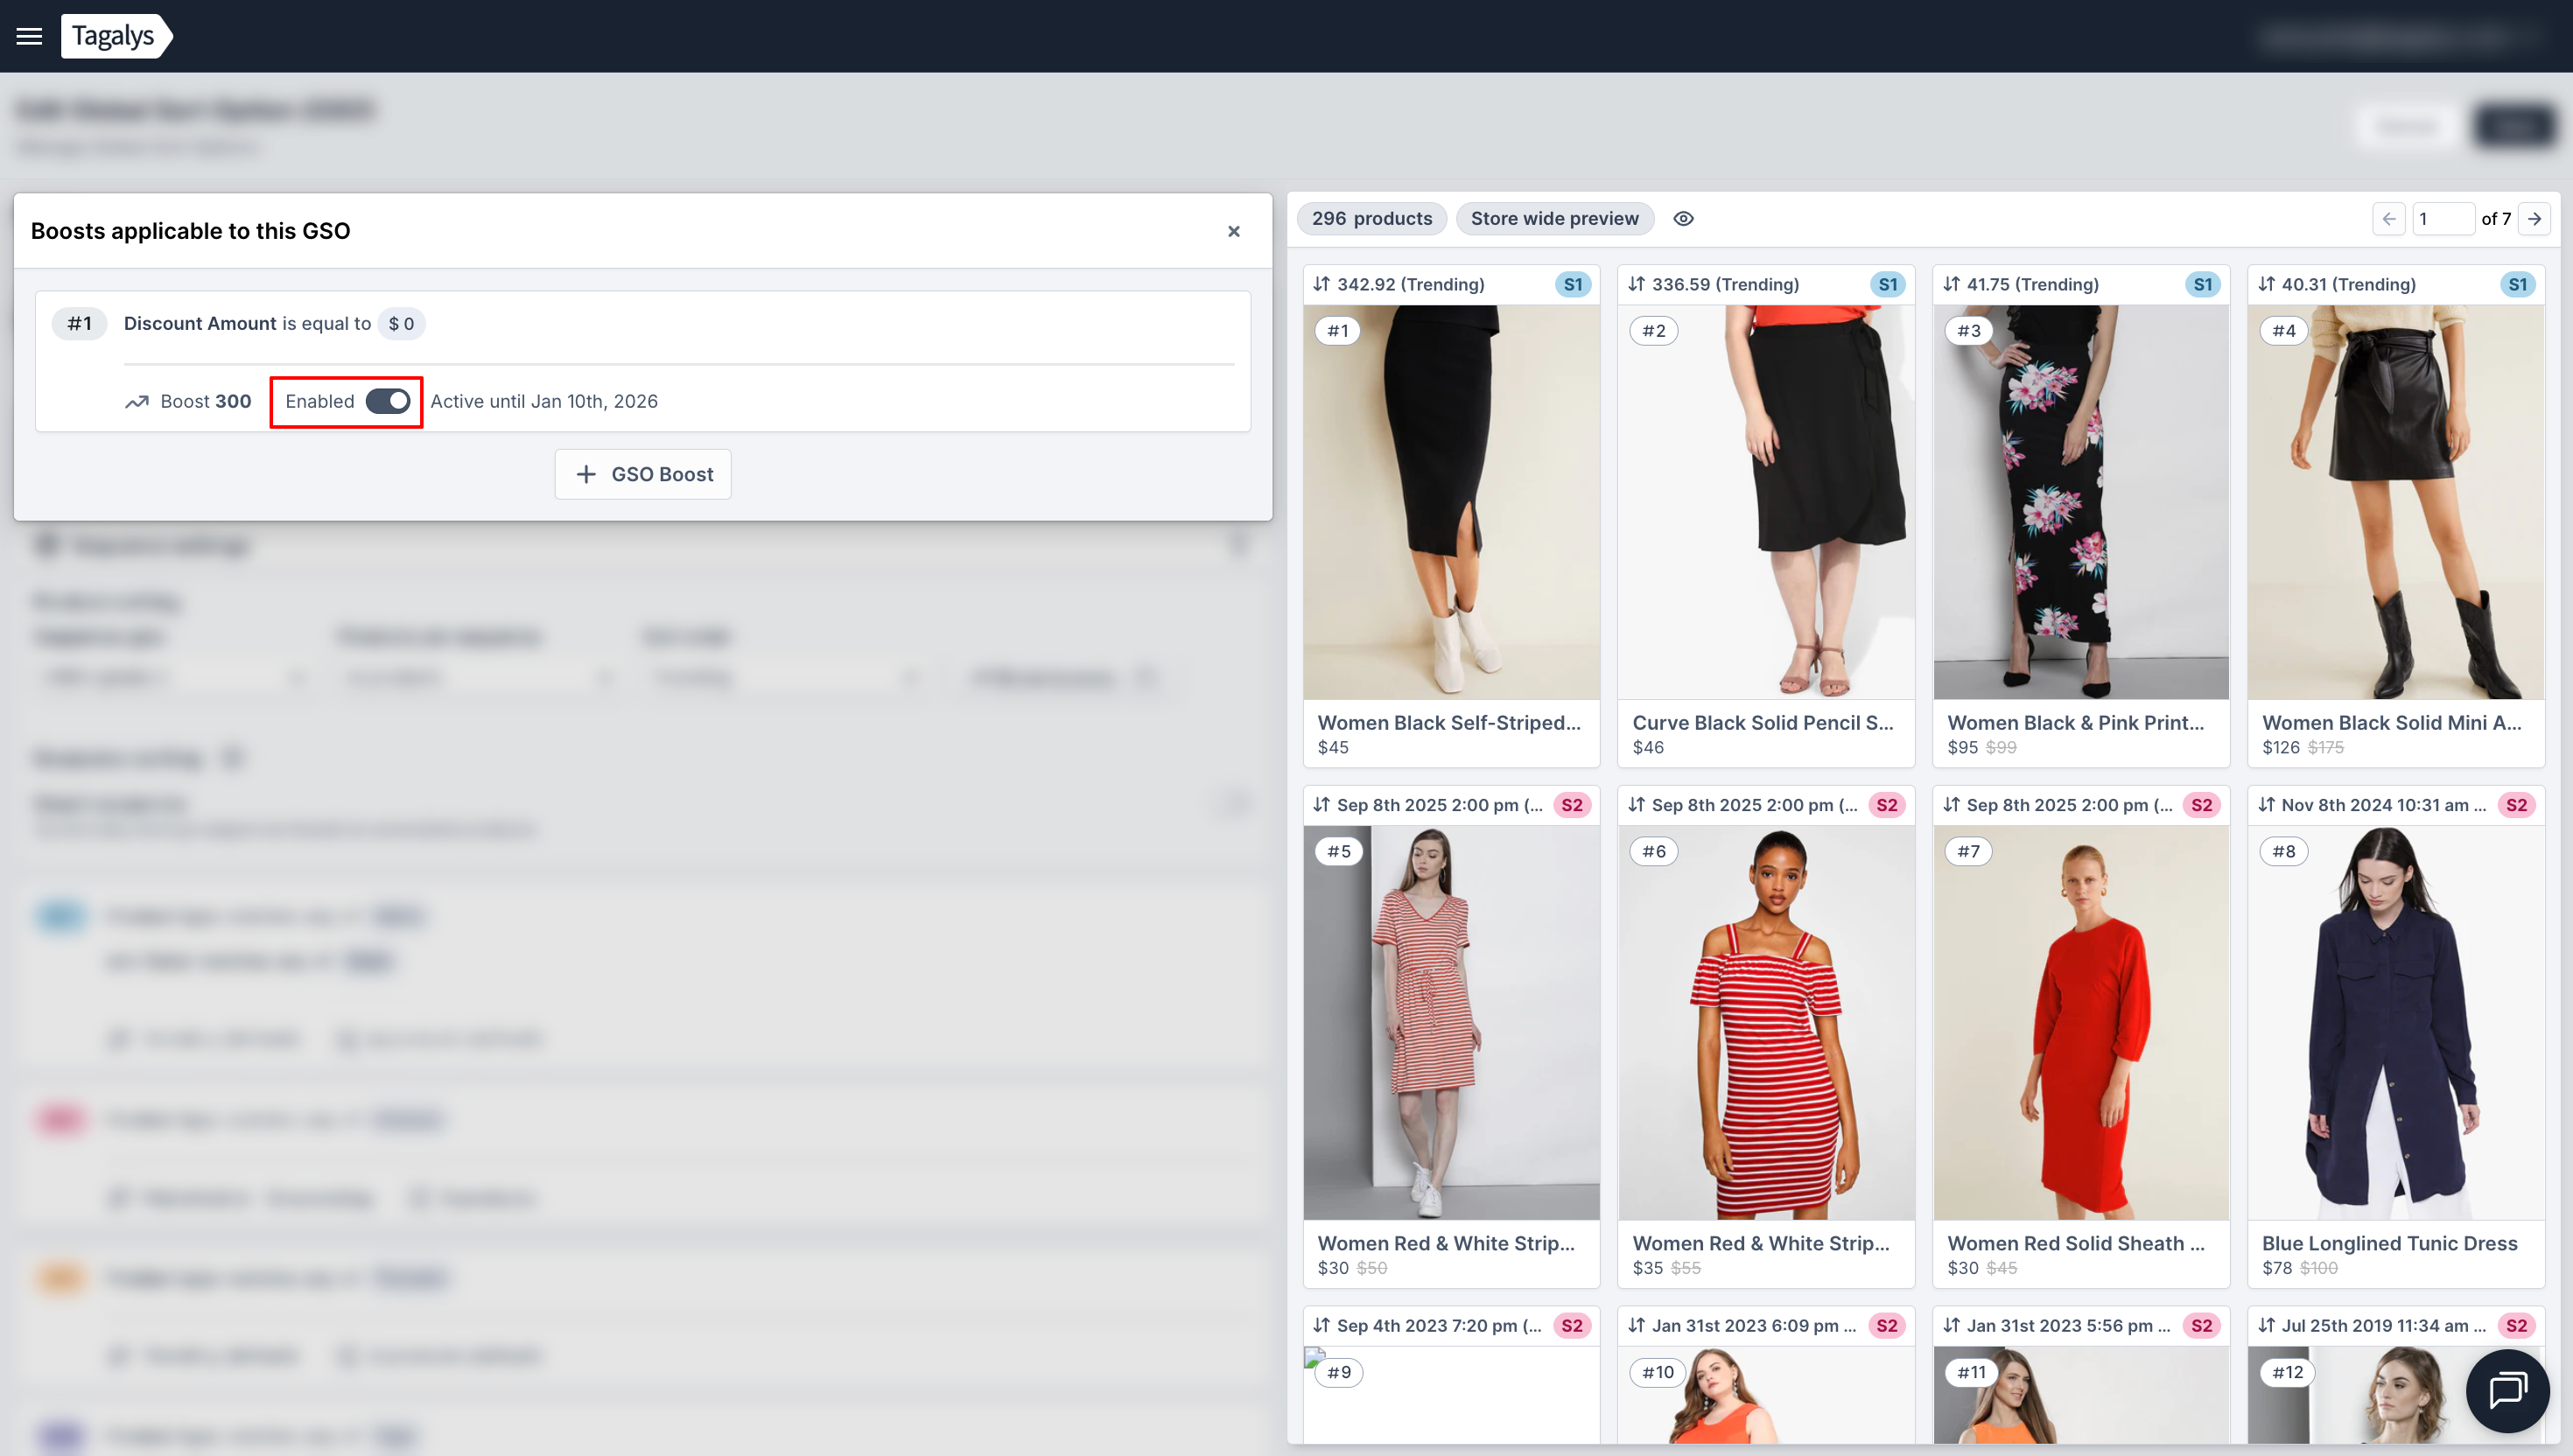
Task: Toggle the Enabled boost switch
Action: (x=388, y=401)
